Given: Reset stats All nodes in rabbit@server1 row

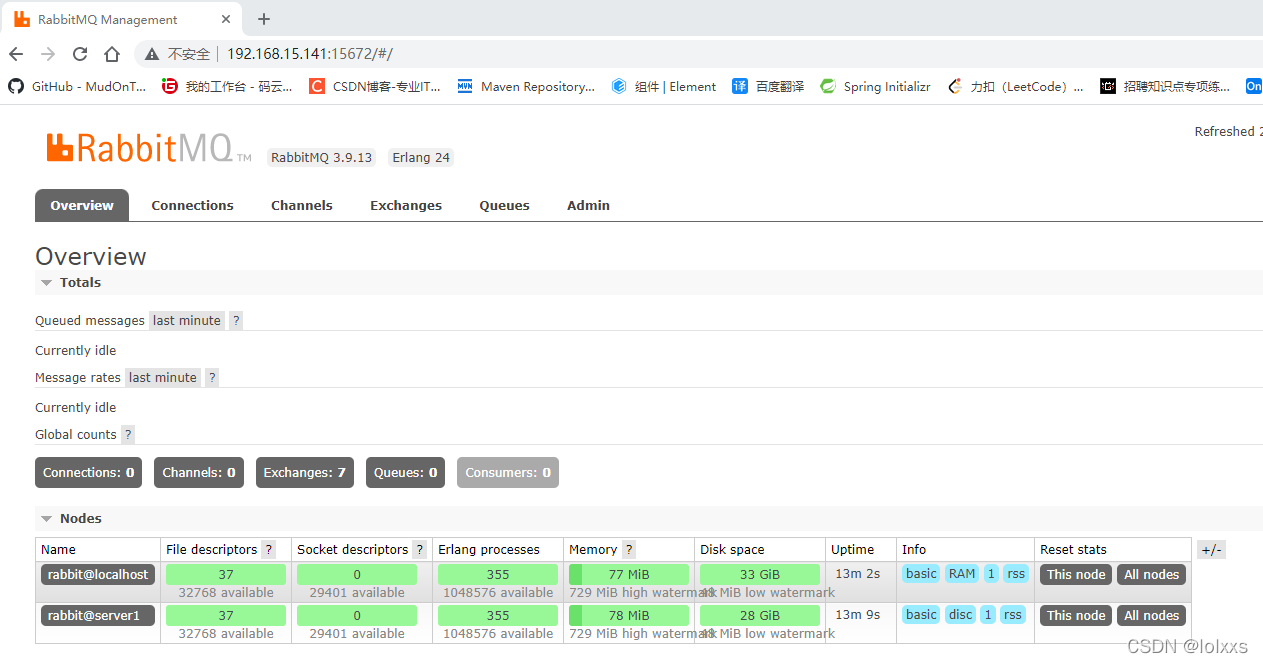Looking at the screenshot, I should pyautogui.click(x=1151, y=616).
